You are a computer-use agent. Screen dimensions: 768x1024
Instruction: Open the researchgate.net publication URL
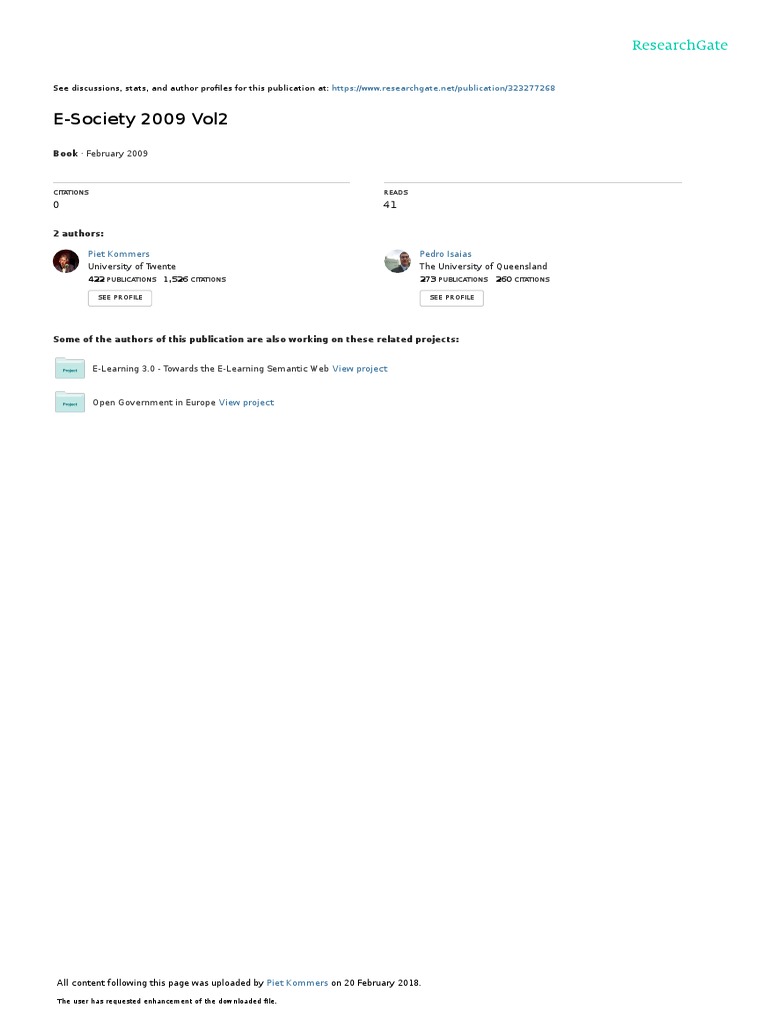pos(443,88)
